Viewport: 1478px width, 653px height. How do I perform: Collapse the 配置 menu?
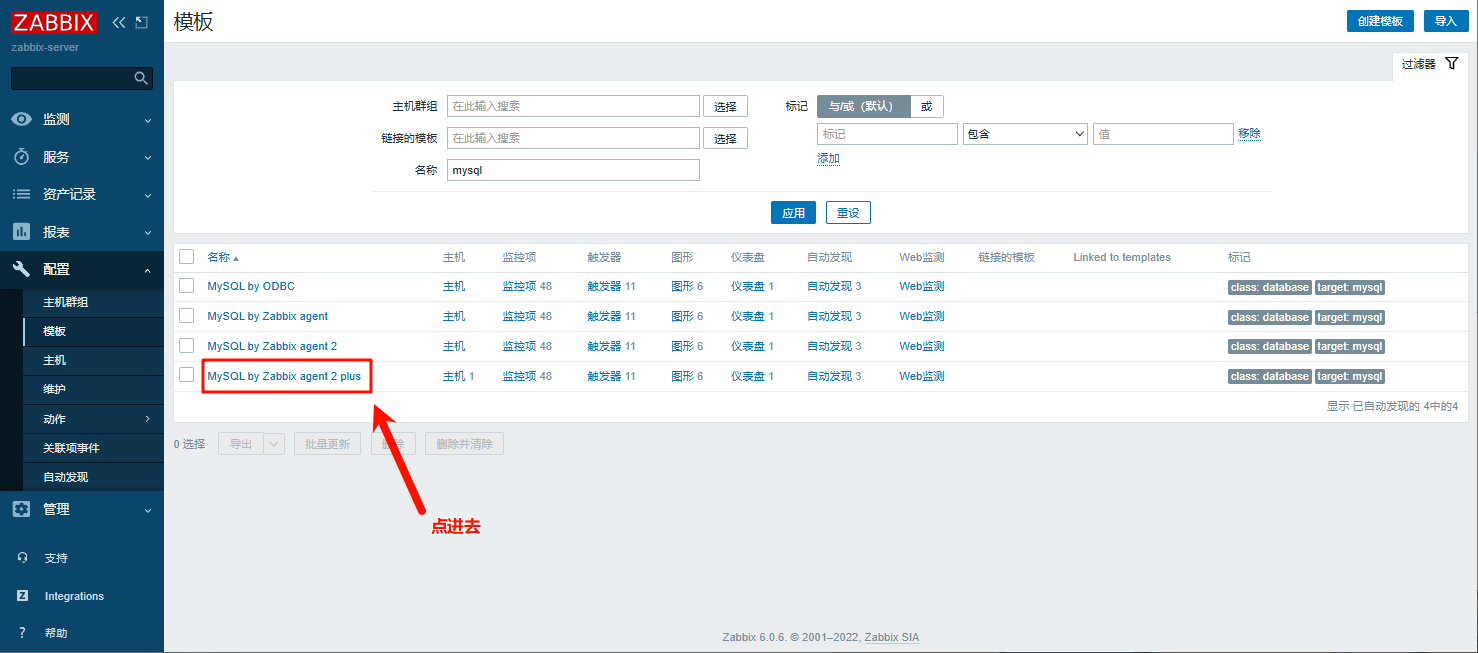pyautogui.click(x=148, y=270)
